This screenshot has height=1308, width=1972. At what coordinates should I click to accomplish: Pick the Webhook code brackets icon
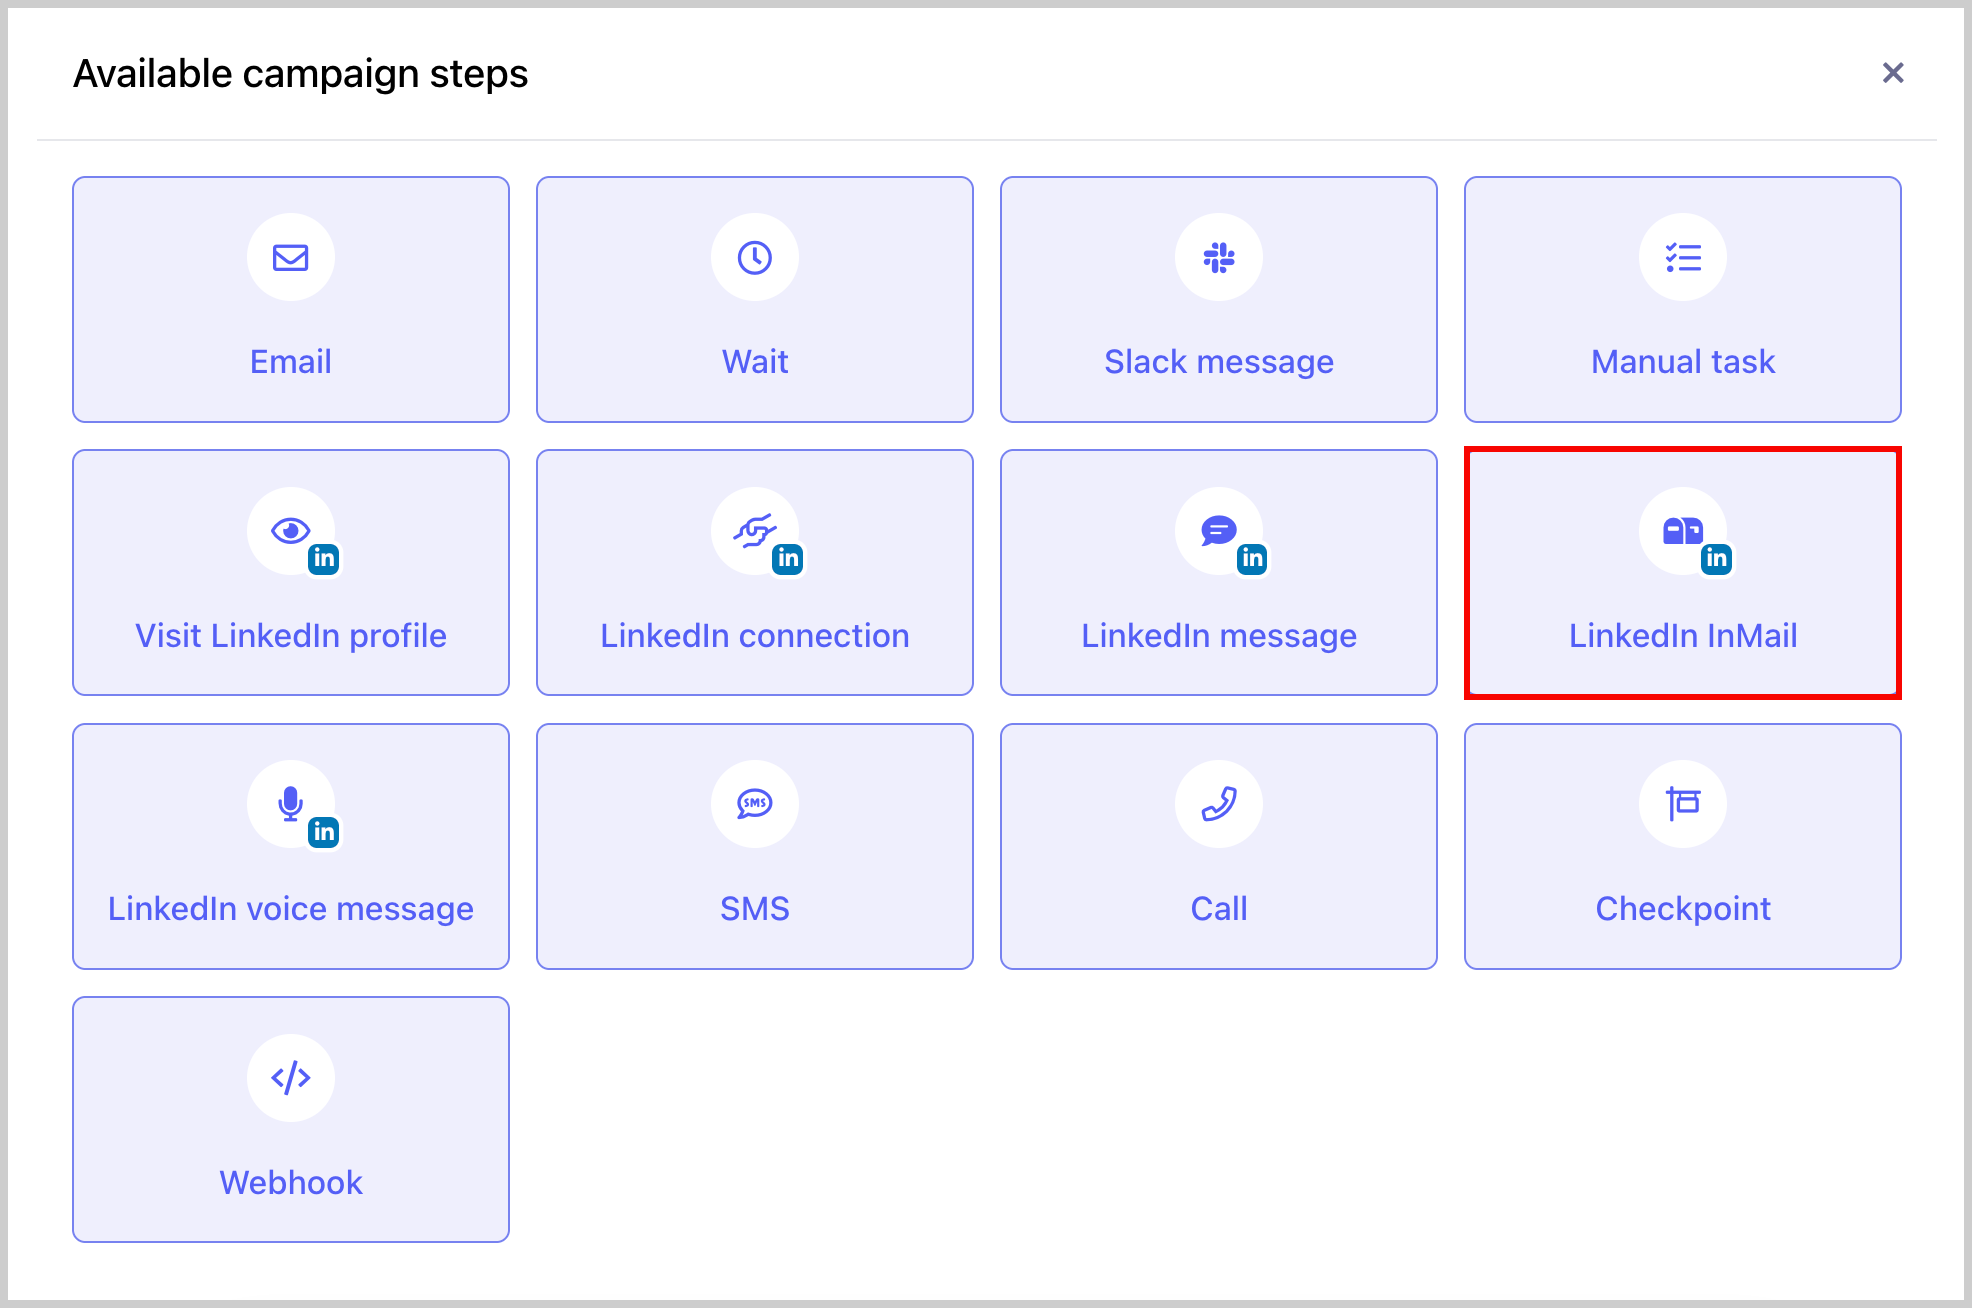(x=291, y=1078)
